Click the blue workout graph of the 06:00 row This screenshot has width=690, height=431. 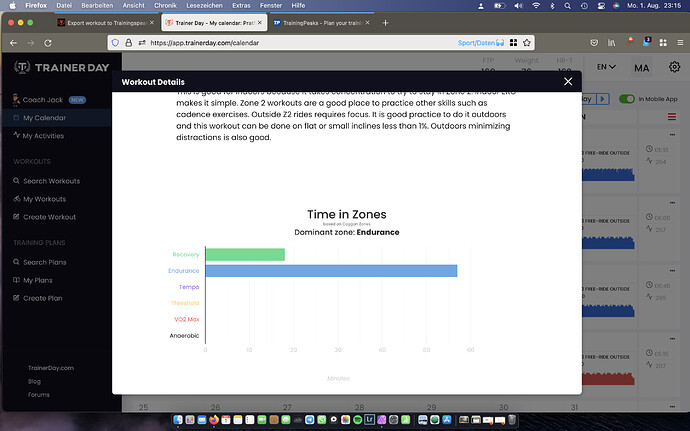point(608,243)
